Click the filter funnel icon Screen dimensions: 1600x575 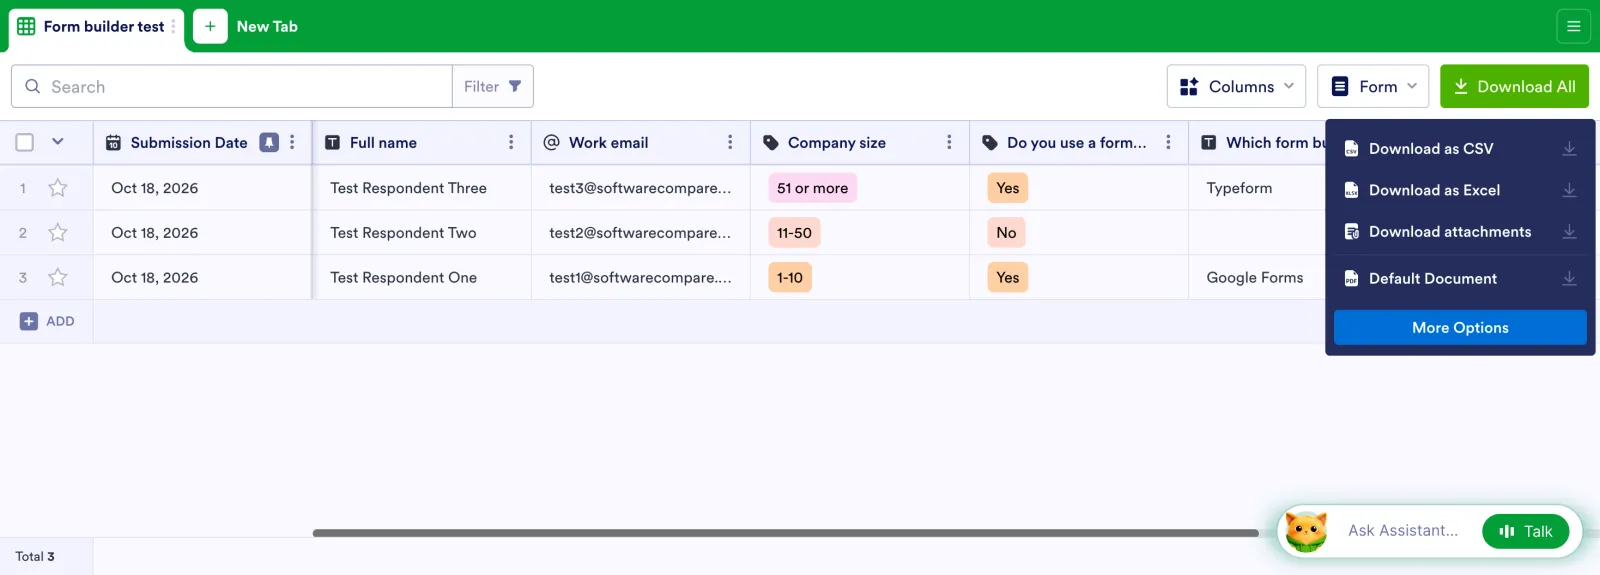[515, 86]
